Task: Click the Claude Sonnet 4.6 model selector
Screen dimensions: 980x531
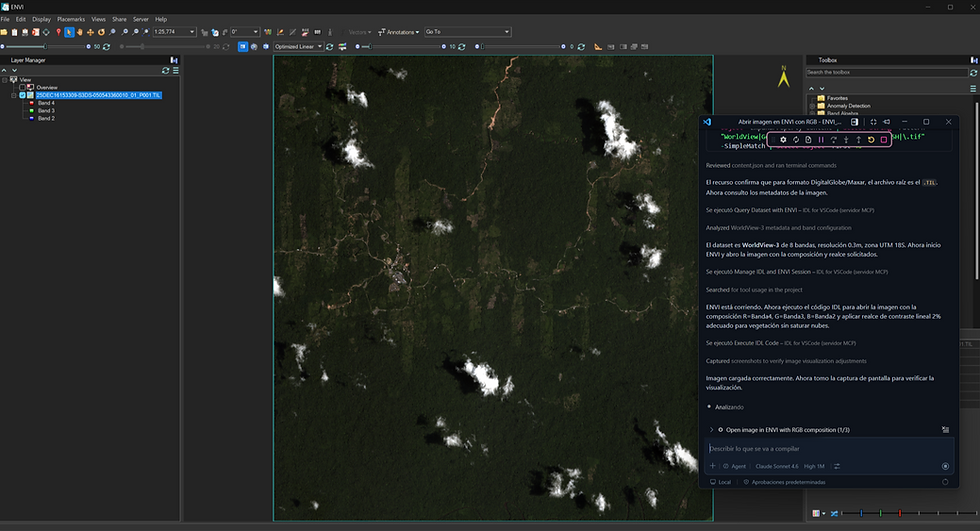Action: tap(777, 466)
